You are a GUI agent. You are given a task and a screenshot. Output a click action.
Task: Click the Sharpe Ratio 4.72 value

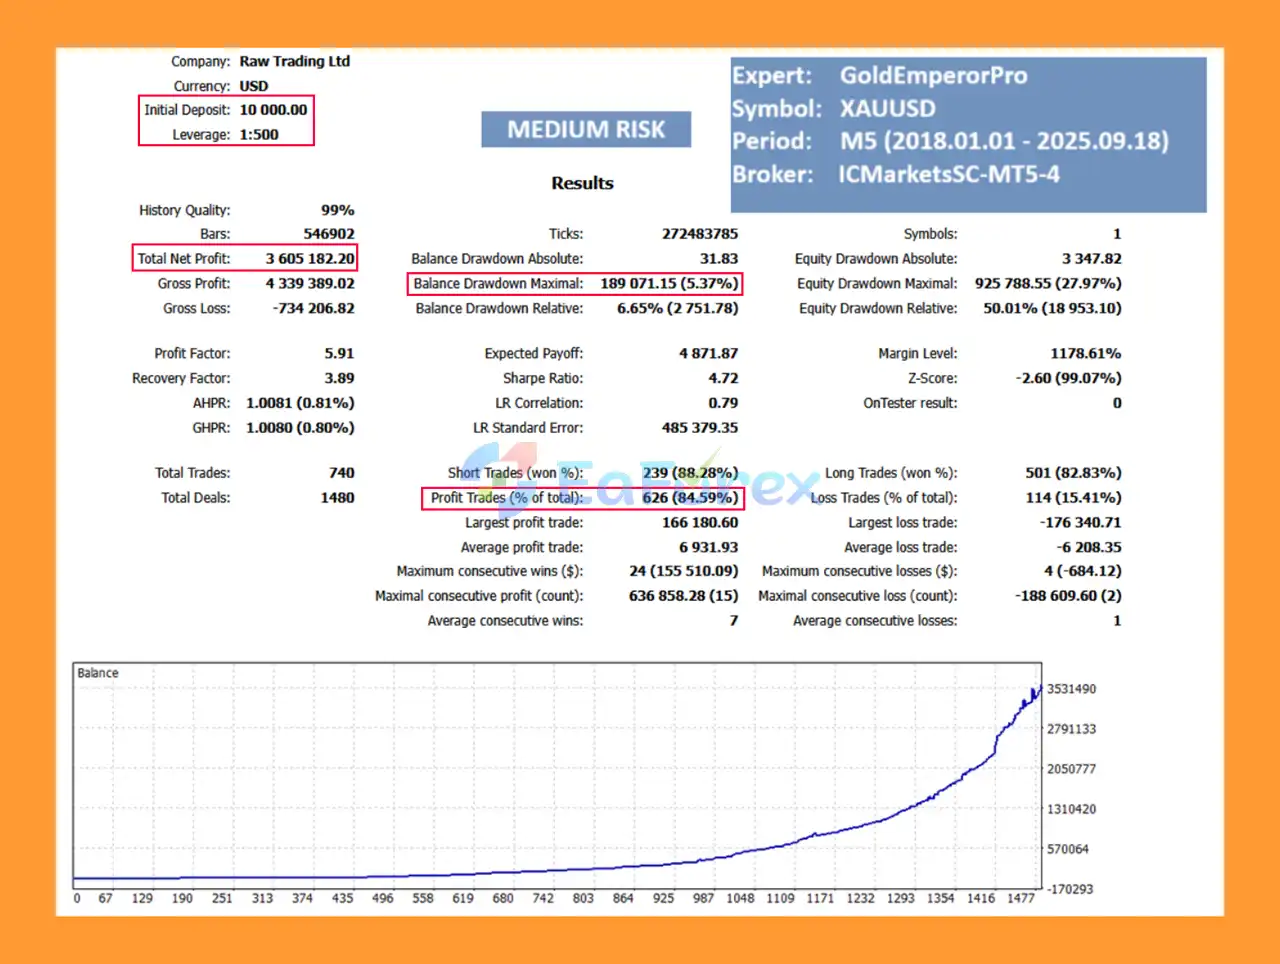(723, 378)
